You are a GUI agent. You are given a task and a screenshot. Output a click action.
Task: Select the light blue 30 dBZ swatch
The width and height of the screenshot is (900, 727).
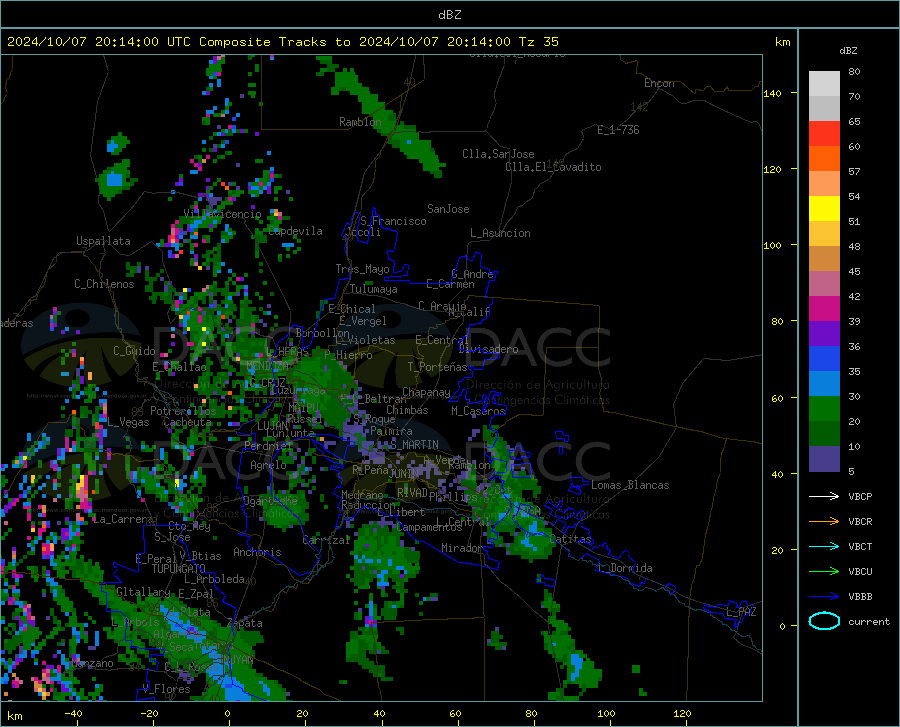click(824, 384)
